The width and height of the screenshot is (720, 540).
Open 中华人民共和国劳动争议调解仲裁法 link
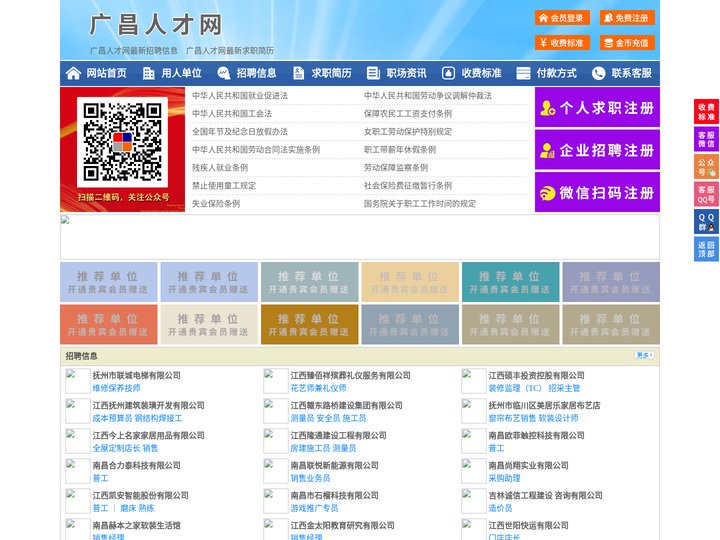point(428,96)
